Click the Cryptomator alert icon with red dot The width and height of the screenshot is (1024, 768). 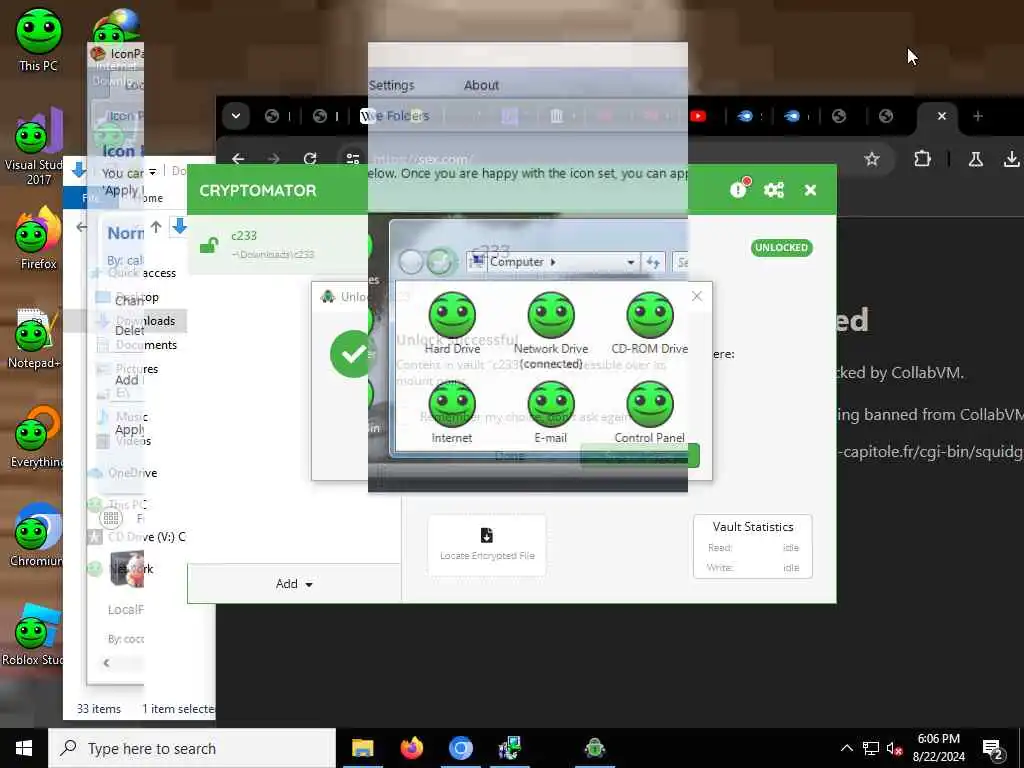(739, 189)
